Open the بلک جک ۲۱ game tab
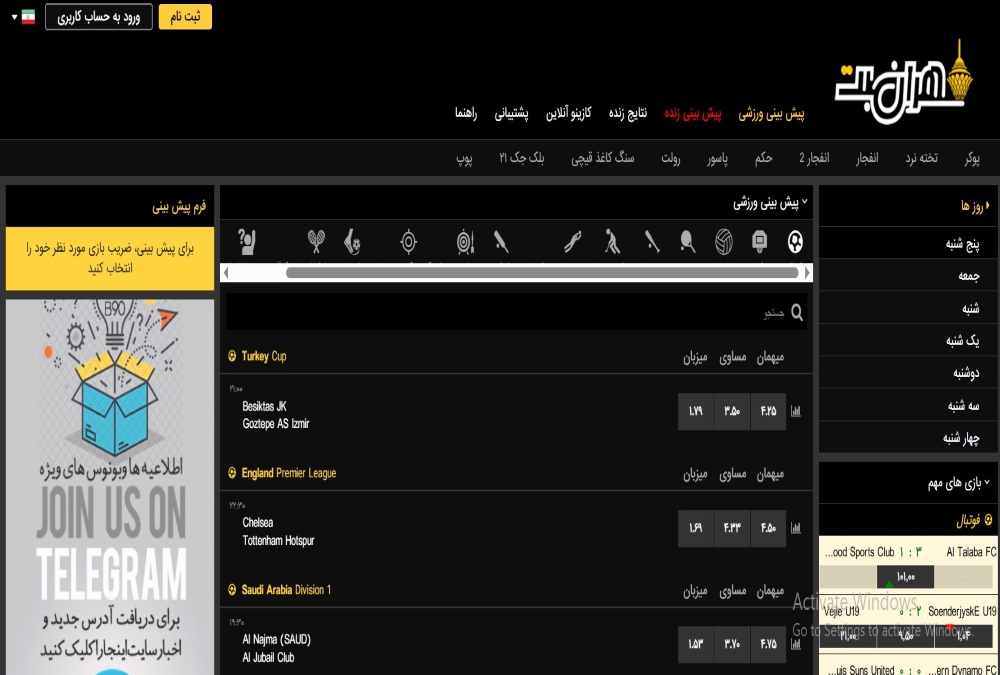The image size is (1000, 675). coord(522,158)
